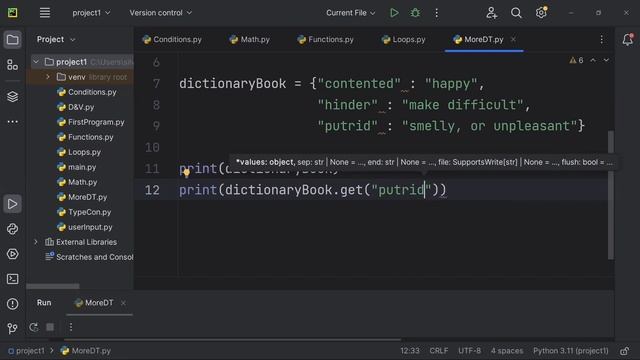640x360 pixels.
Task: Open Run panel more options
Action: [71, 327]
